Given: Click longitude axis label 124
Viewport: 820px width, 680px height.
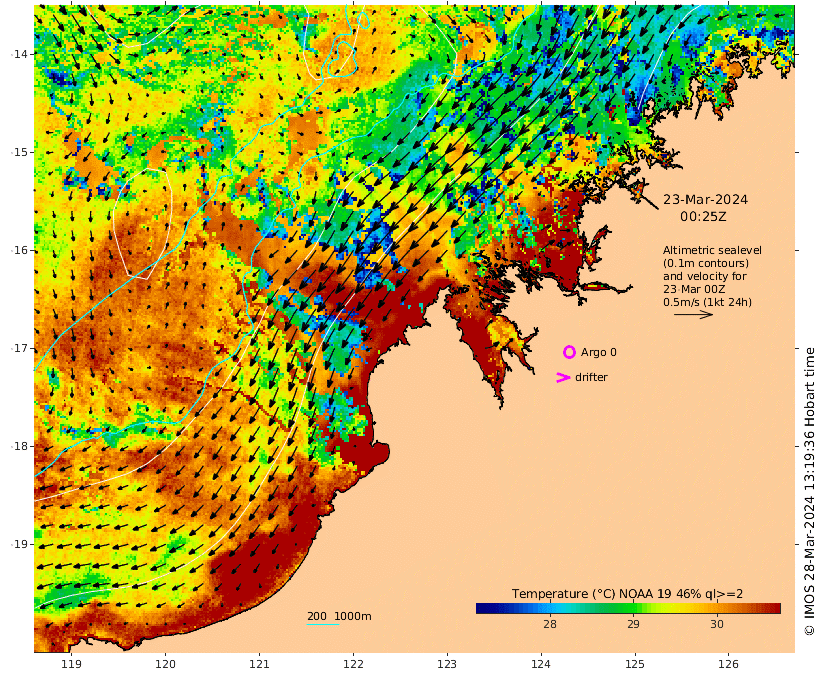Looking at the screenshot, I should coord(541,664).
